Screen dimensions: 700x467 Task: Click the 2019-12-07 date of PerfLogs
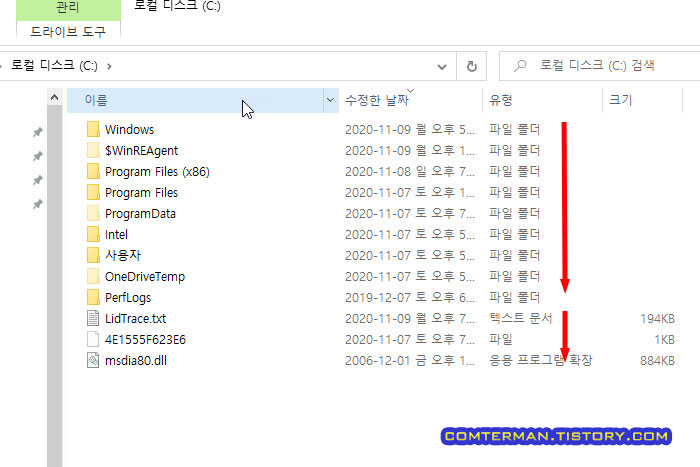410,297
